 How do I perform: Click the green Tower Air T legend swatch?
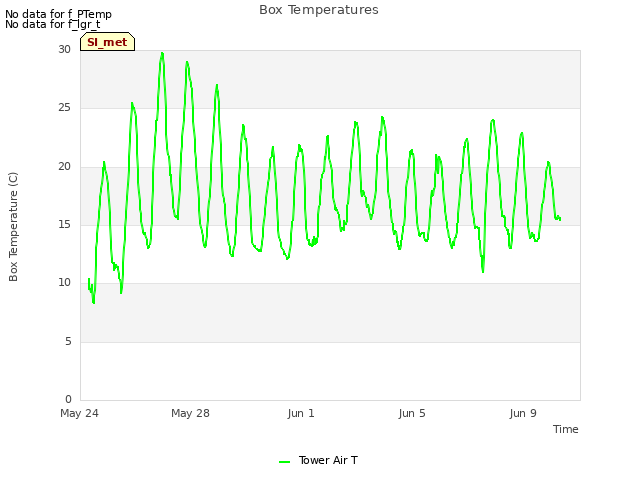[284, 462]
